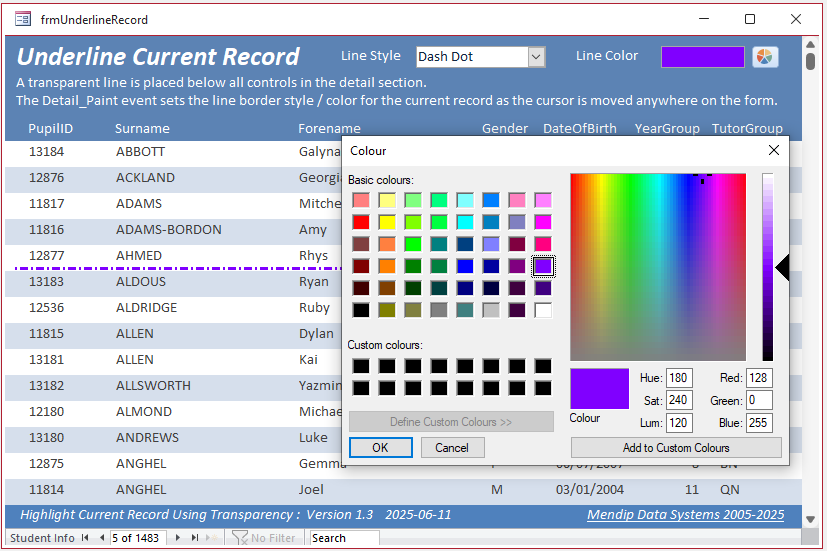Select the pure blue basic colour
The width and height of the screenshot is (827, 551).
coord(465,266)
